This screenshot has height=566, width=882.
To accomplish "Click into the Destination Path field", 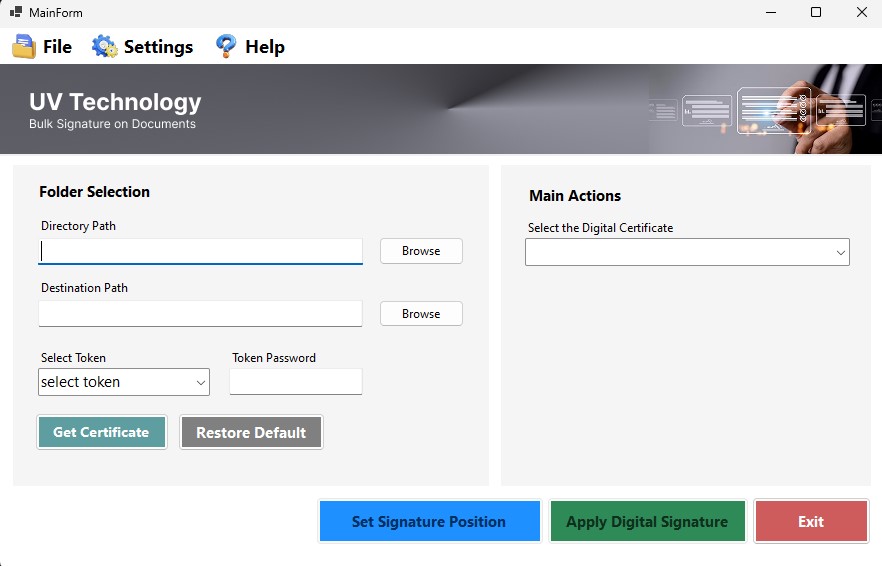I will point(200,313).
